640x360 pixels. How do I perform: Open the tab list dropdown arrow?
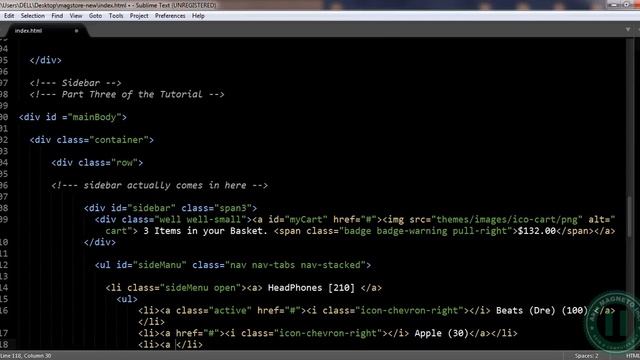[x=628, y=30]
